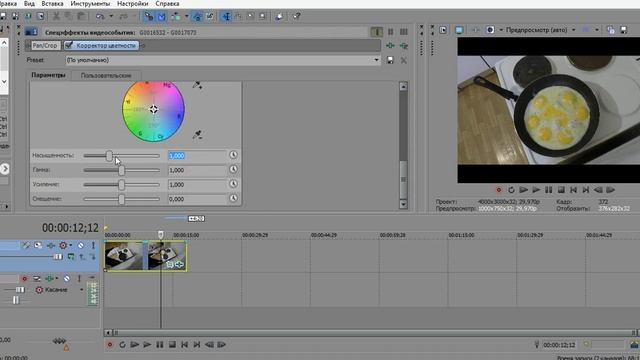Open the Вставка menu
This screenshot has width=640, height=360.
(x=52, y=4)
